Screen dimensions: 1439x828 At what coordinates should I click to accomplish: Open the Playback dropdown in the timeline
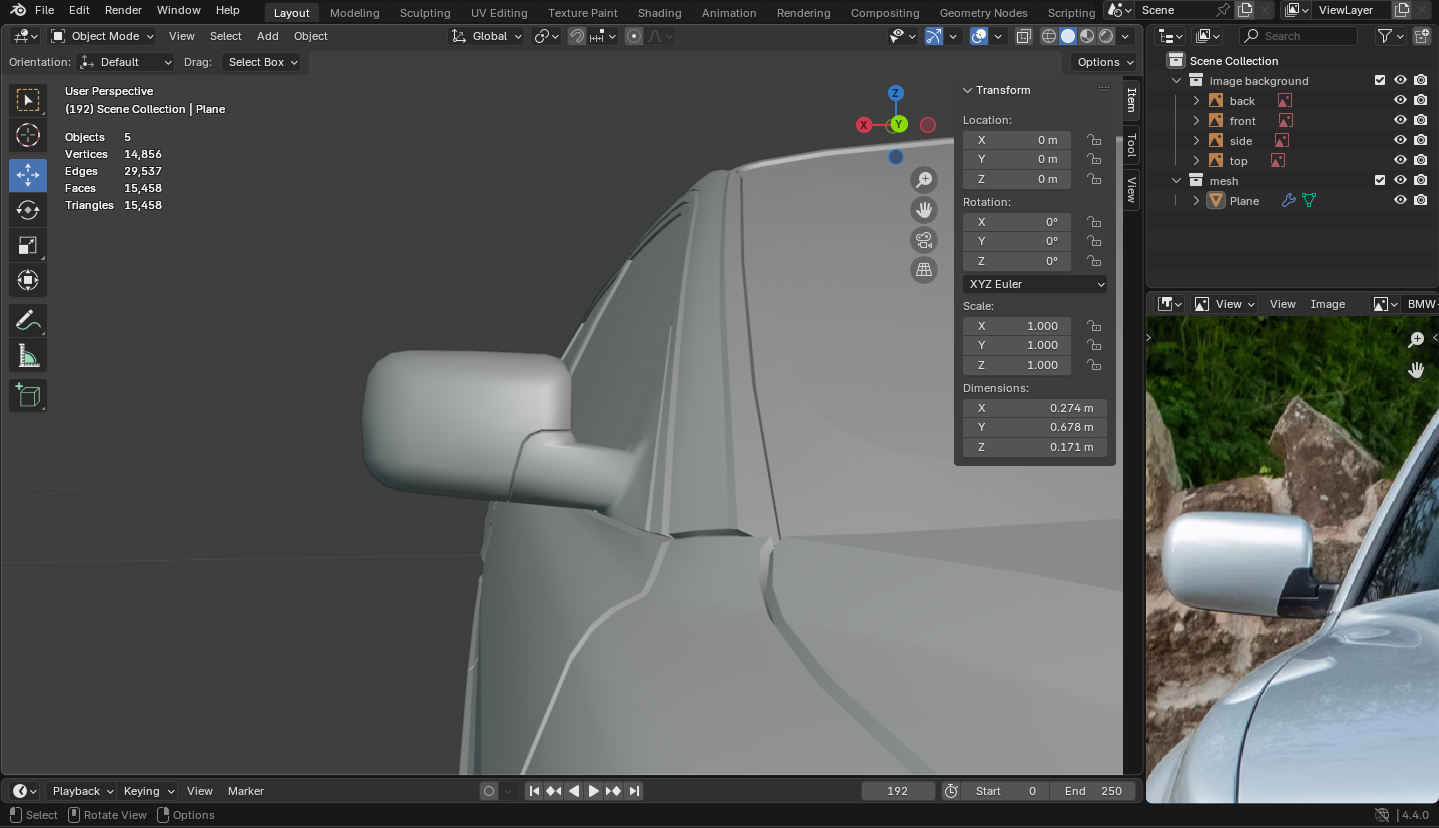tap(81, 791)
